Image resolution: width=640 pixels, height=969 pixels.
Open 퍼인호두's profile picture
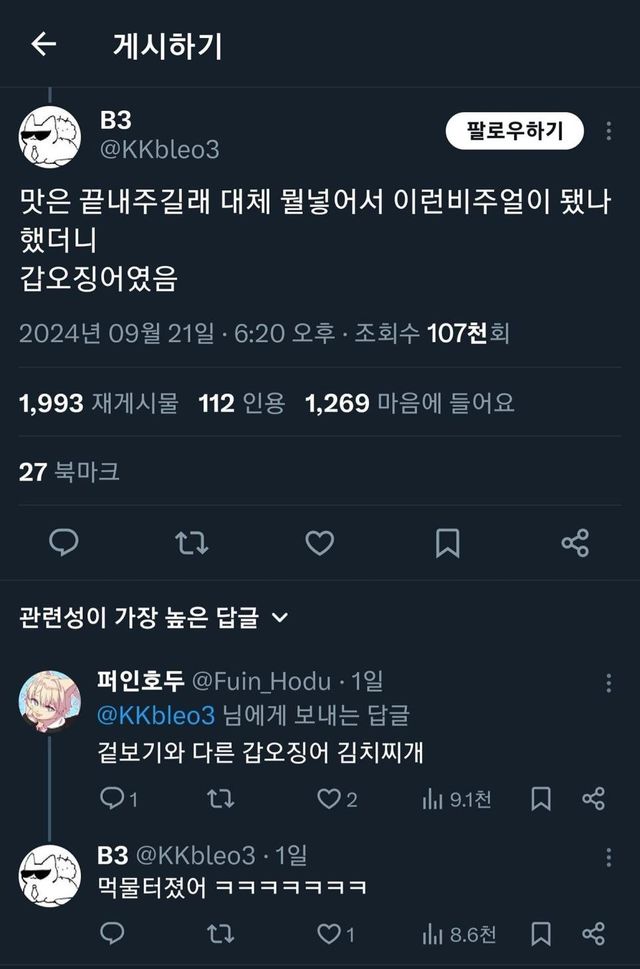pyautogui.click(x=49, y=701)
